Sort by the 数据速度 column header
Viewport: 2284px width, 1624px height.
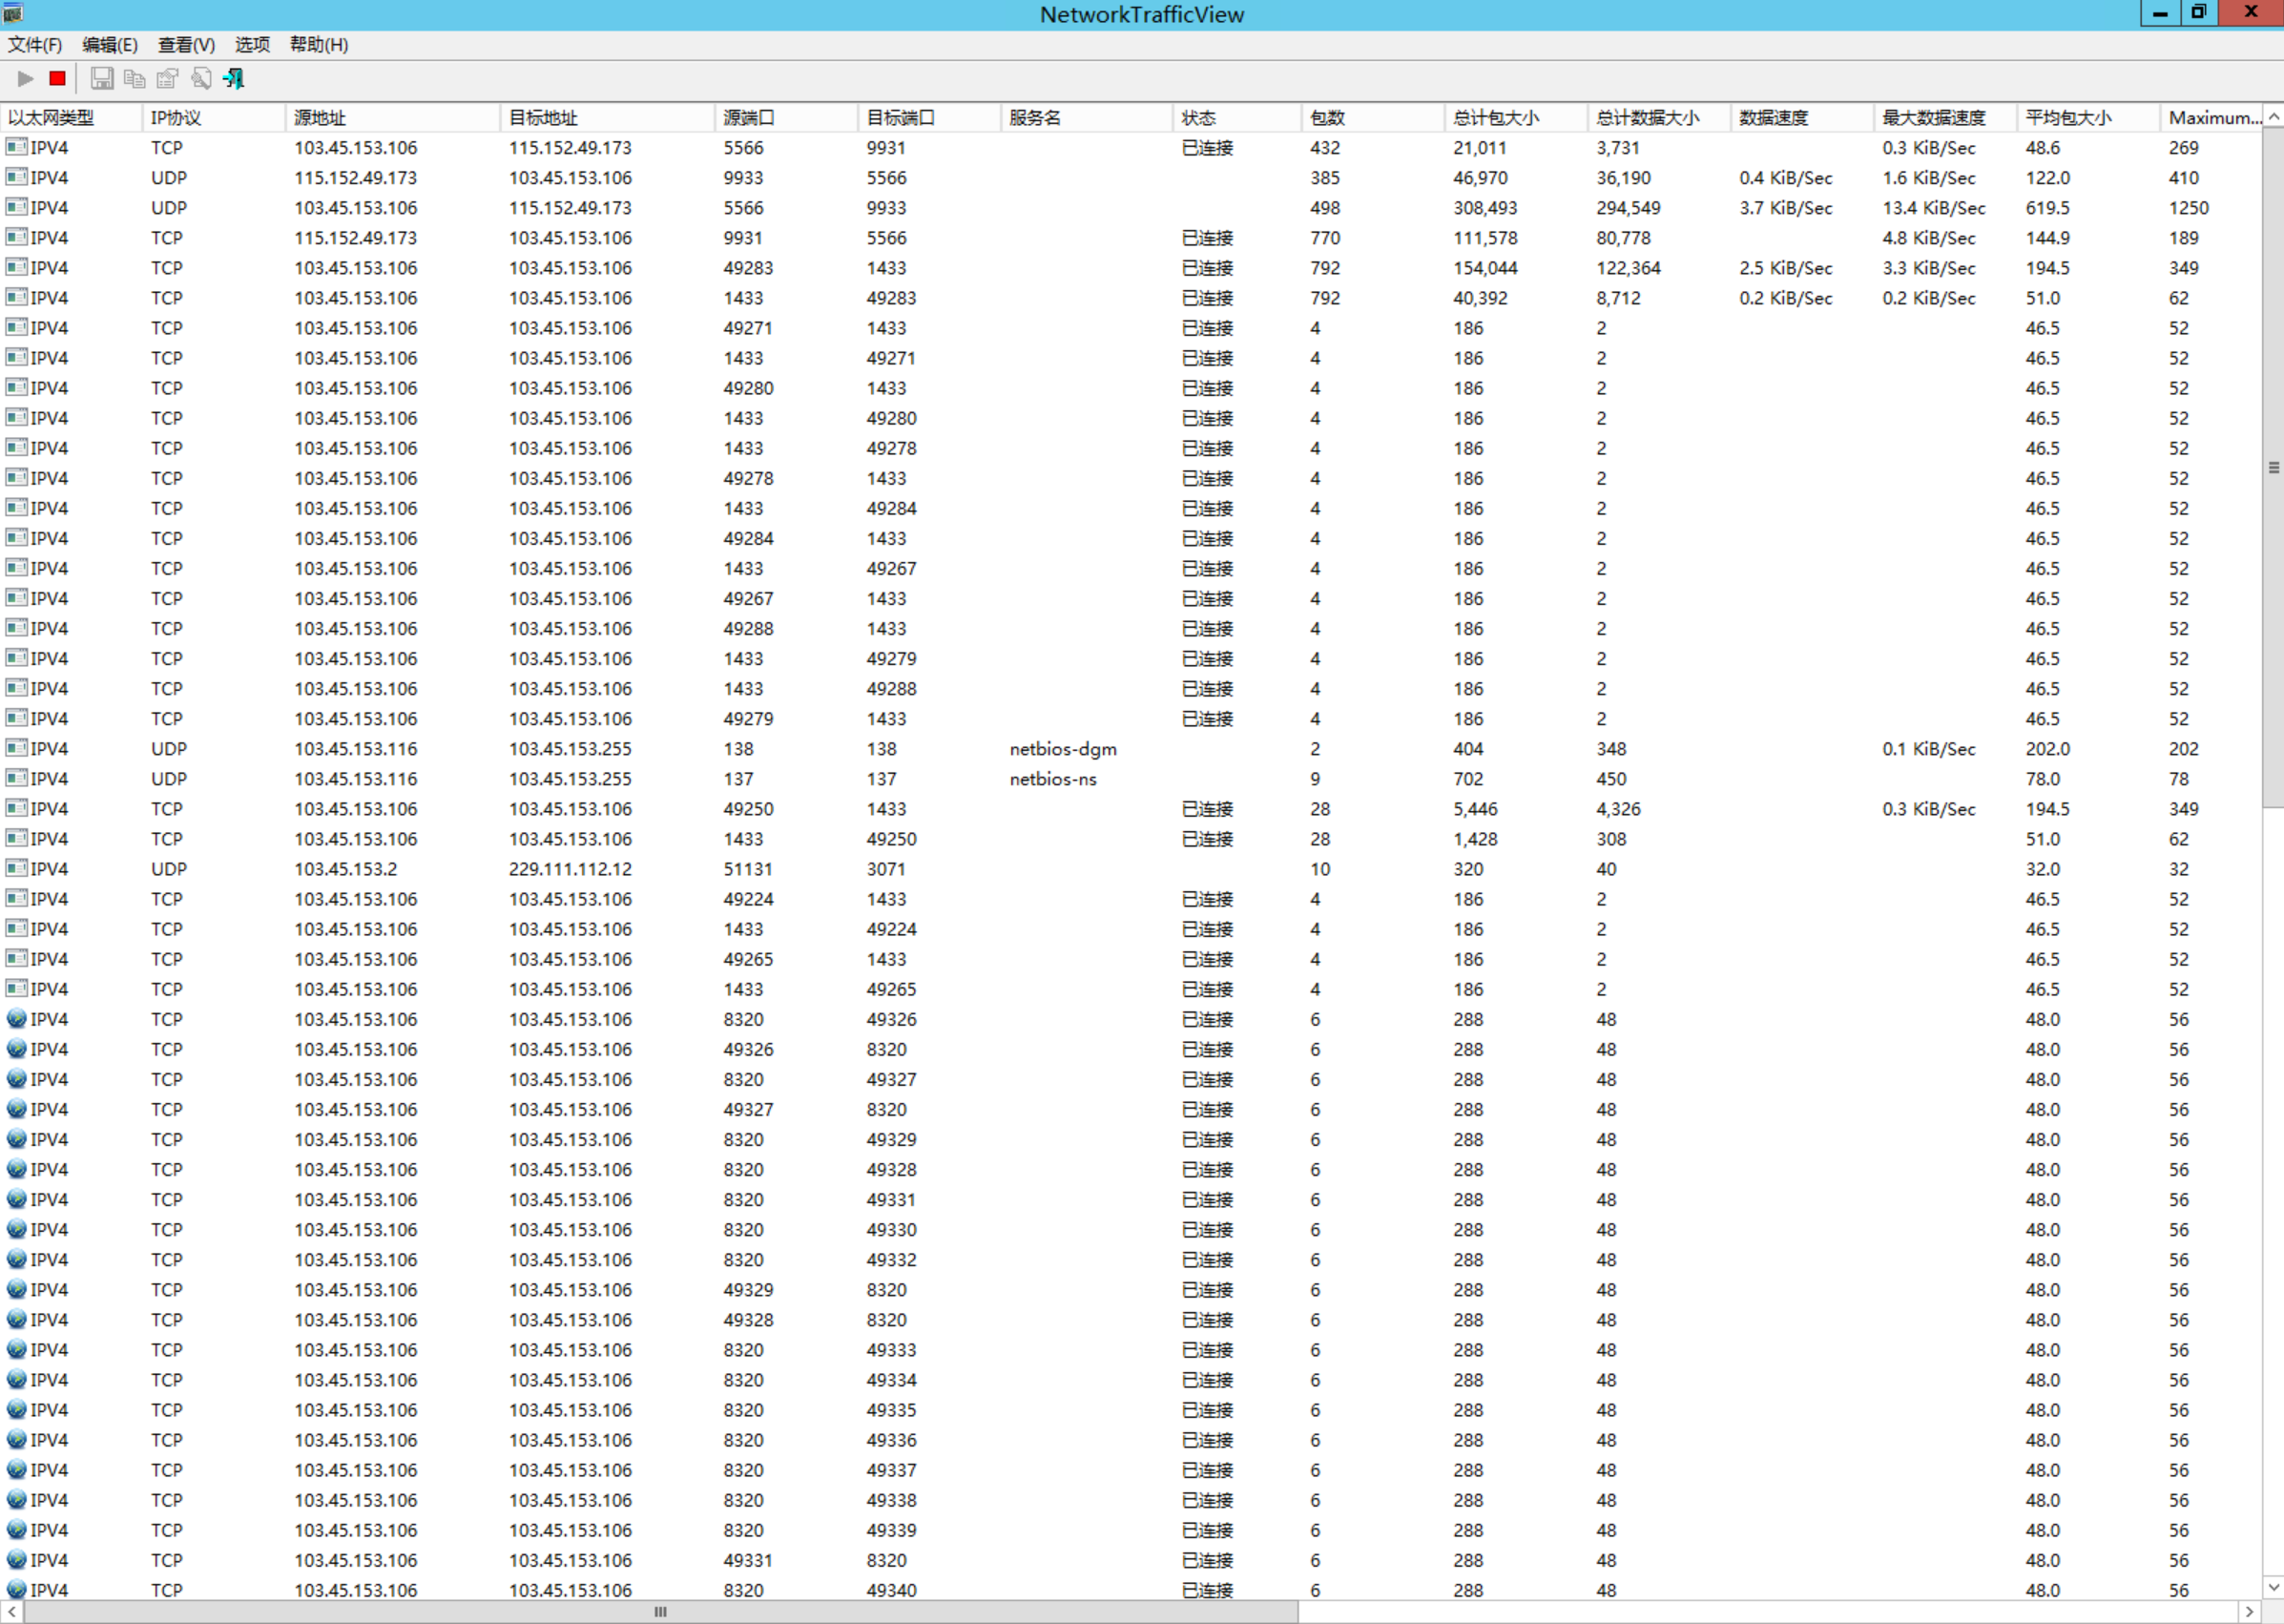click(x=1803, y=117)
